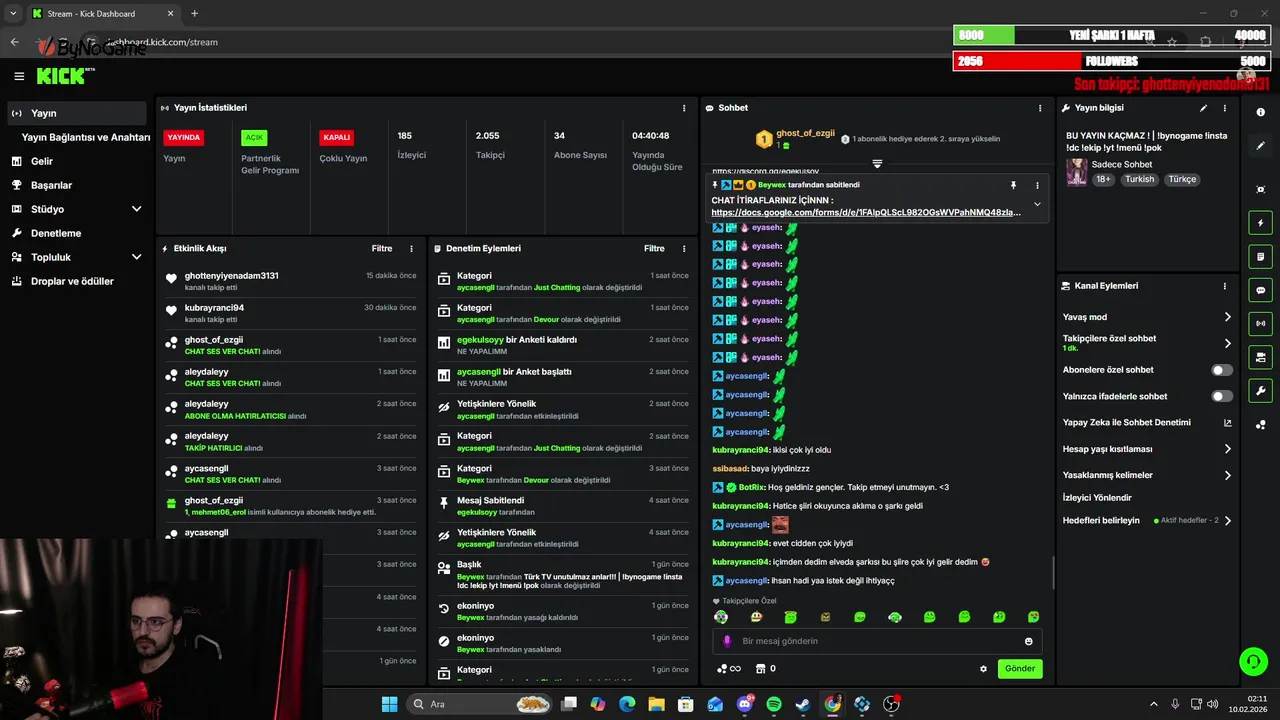Collapse the gifted sub leaderboard arrow in chat
The width and height of the screenshot is (1280, 720).
pyautogui.click(x=877, y=163)
